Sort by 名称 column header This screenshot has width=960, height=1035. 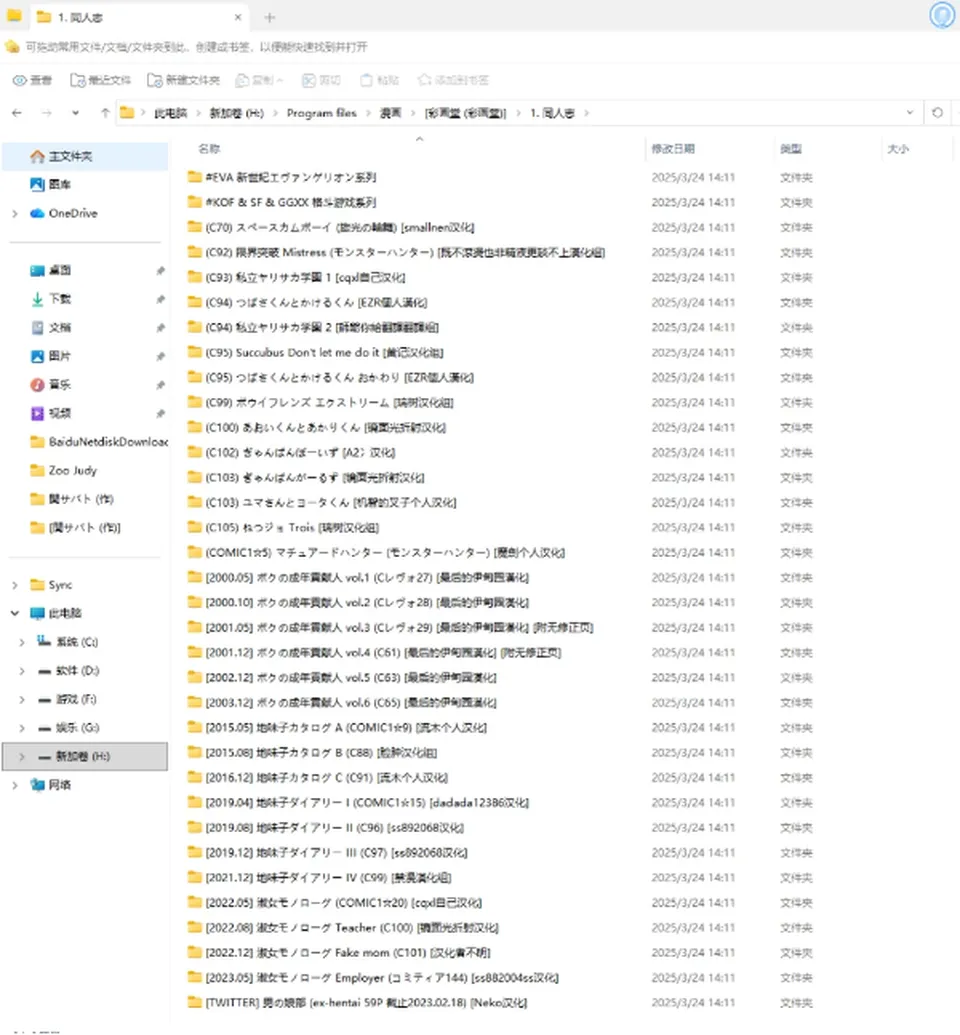209,149
